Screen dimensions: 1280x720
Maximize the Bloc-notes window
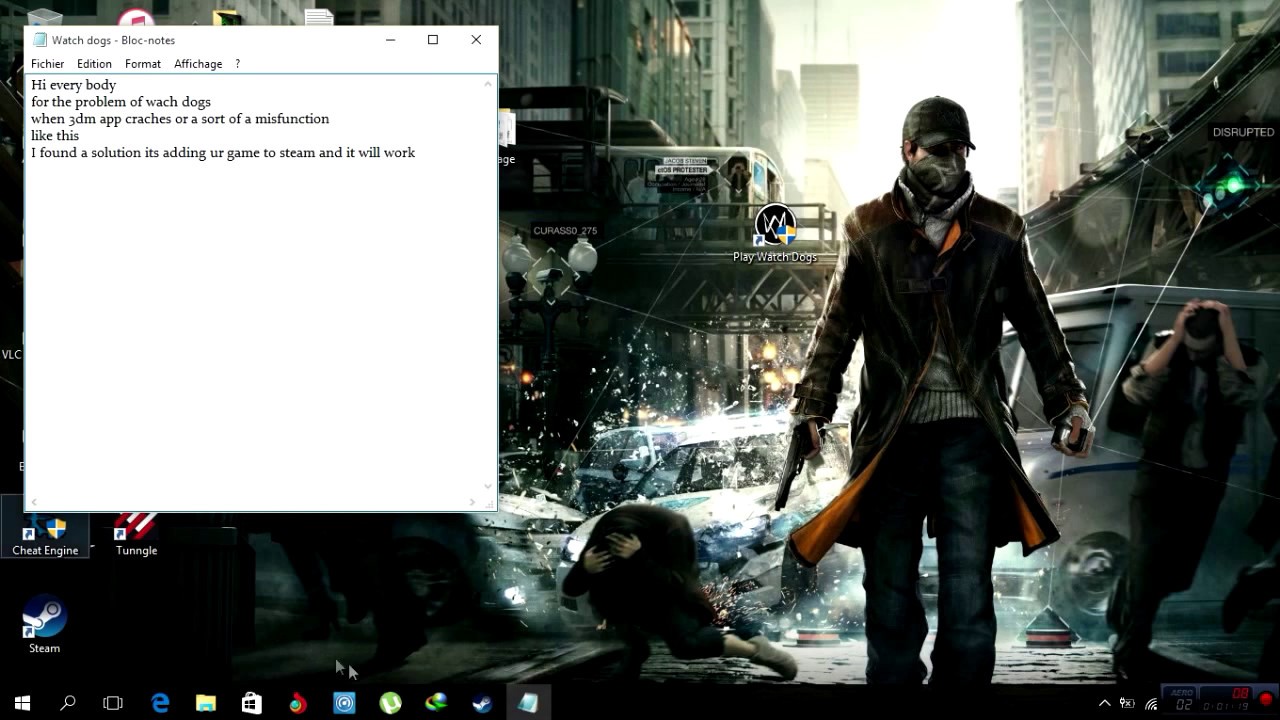[433, 40]
